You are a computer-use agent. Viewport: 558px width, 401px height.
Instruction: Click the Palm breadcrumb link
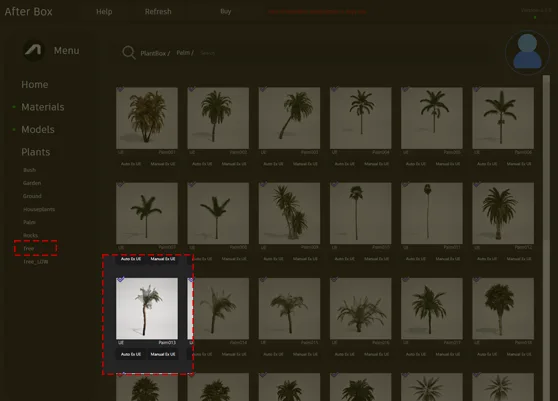point(185,53)
